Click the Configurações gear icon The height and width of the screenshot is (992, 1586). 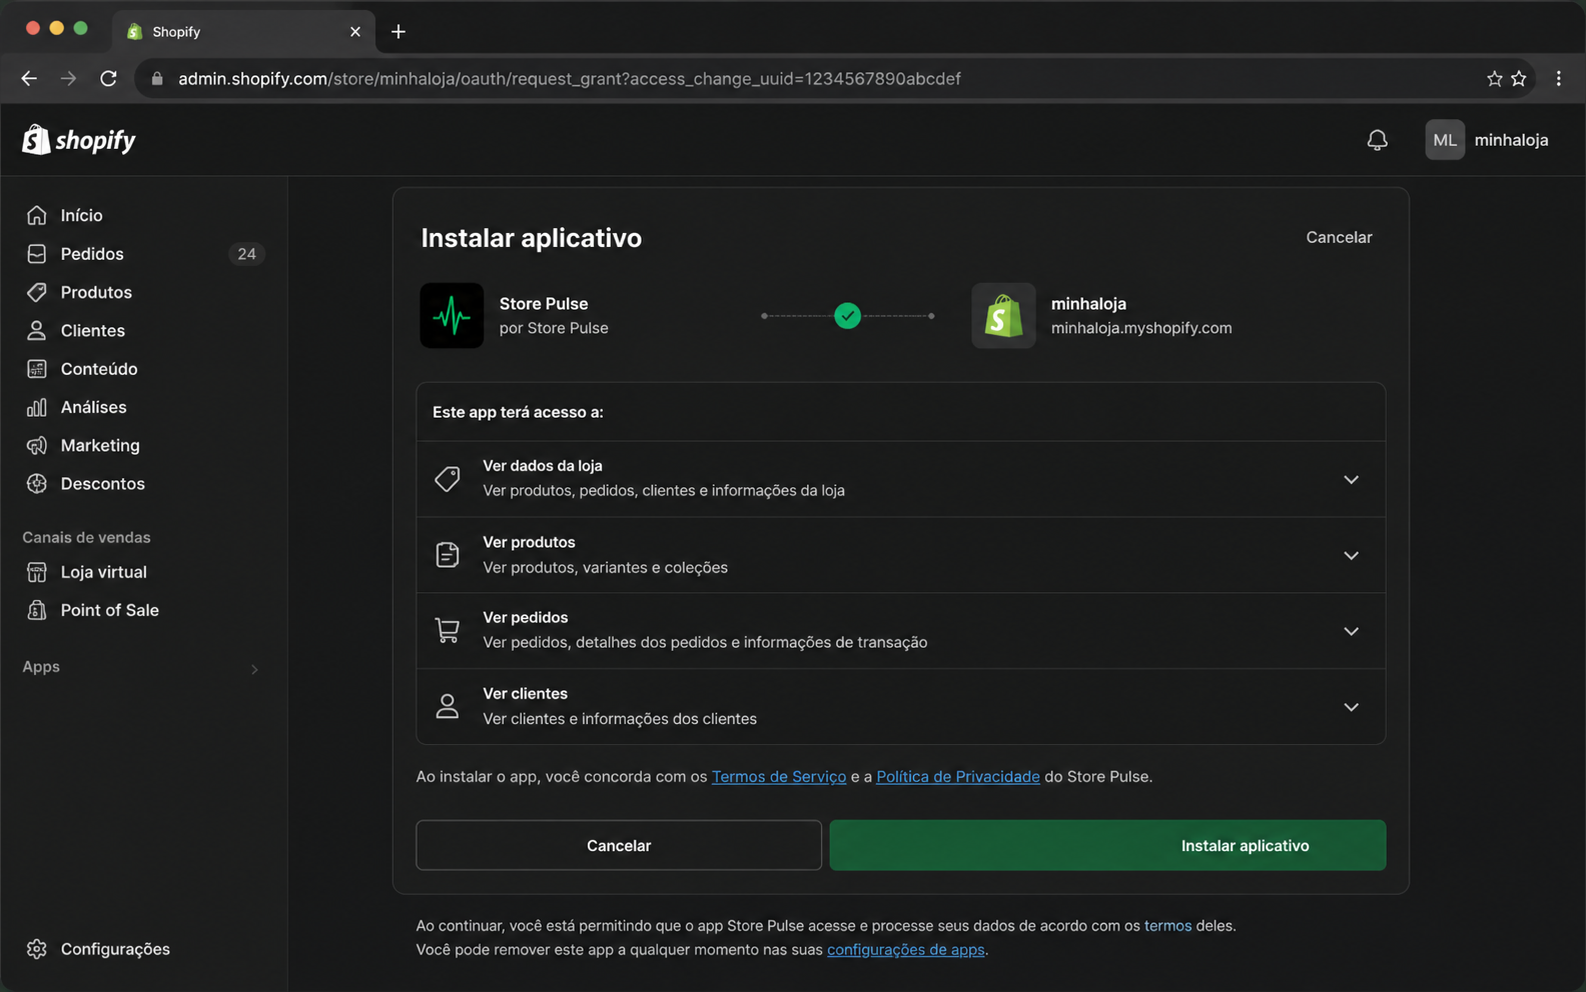[x=37, y=949]
